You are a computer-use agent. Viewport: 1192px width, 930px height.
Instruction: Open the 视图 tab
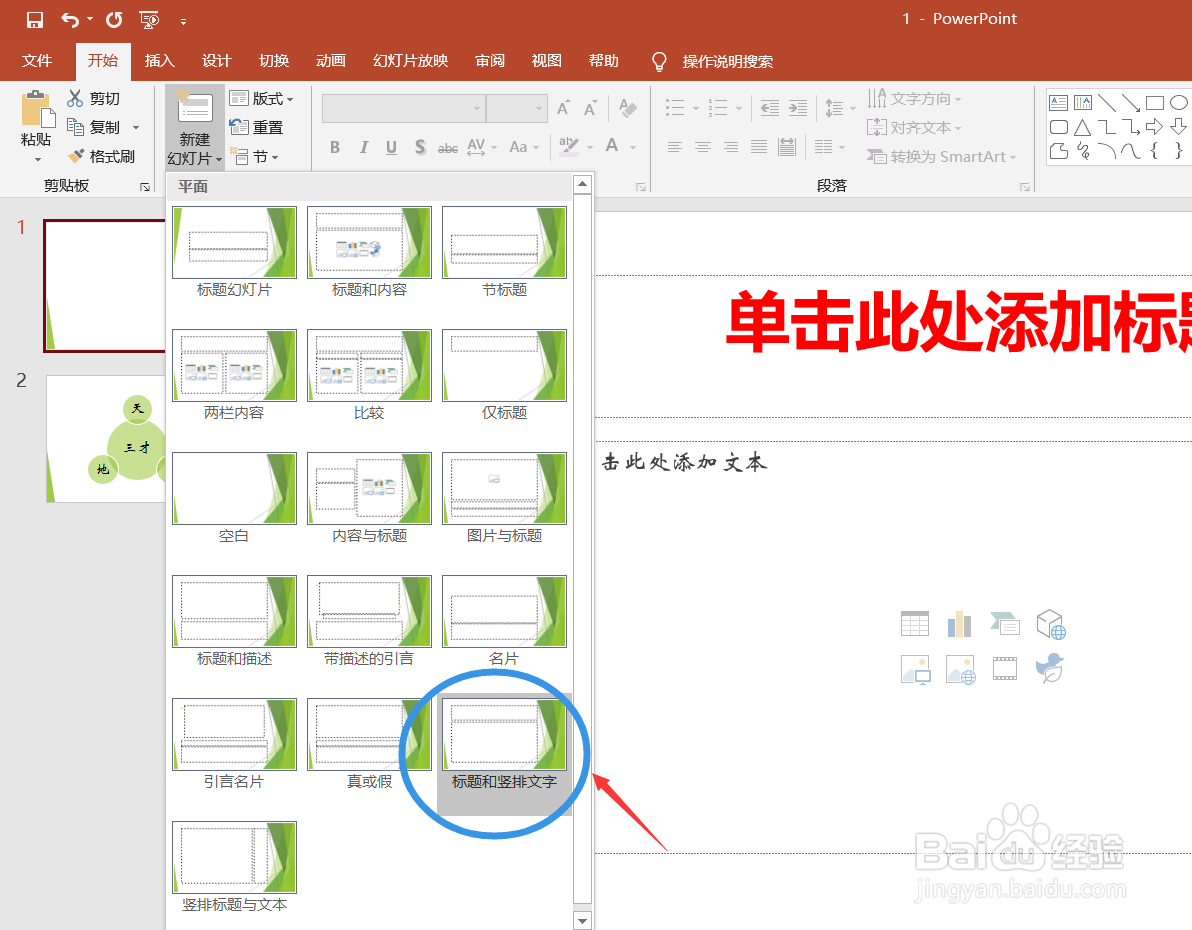pyautogui.click(x=547, y=61)
